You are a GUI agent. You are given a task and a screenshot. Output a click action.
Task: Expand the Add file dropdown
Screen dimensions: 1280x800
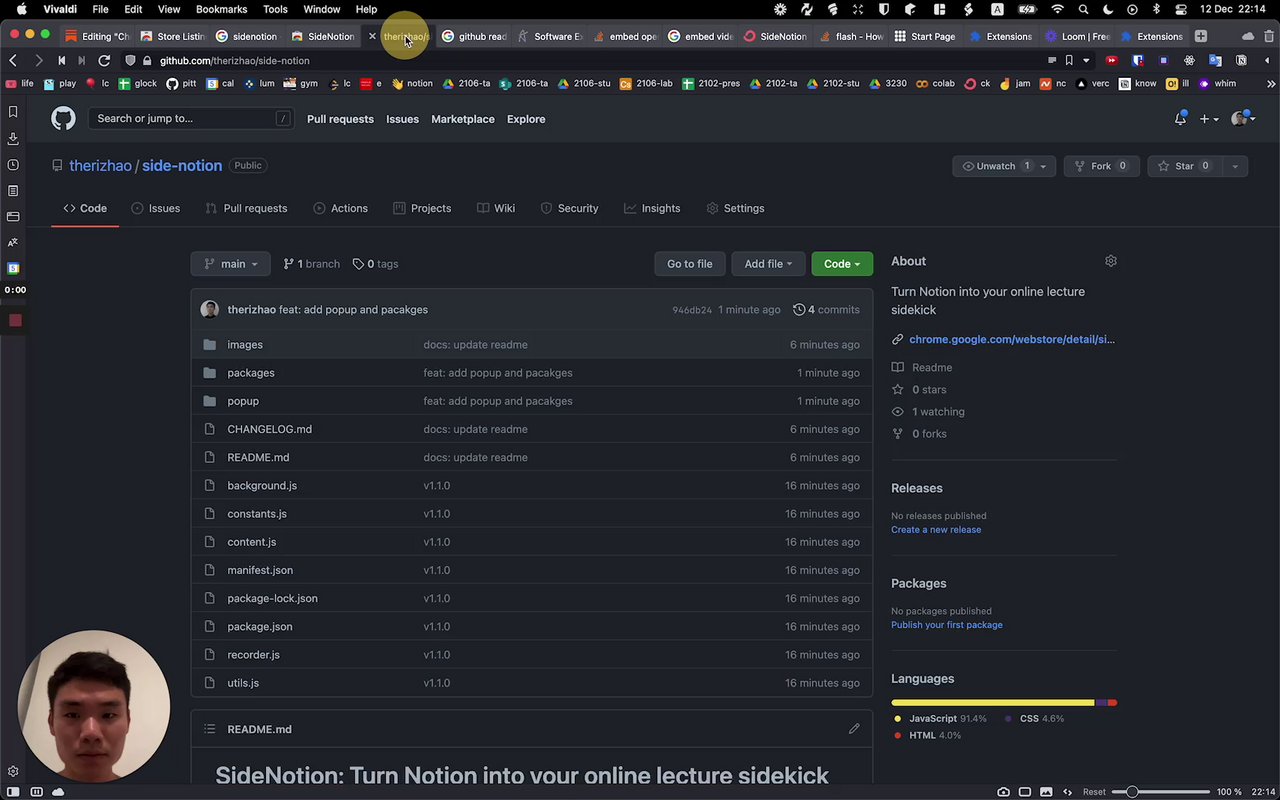coord(768,264)
